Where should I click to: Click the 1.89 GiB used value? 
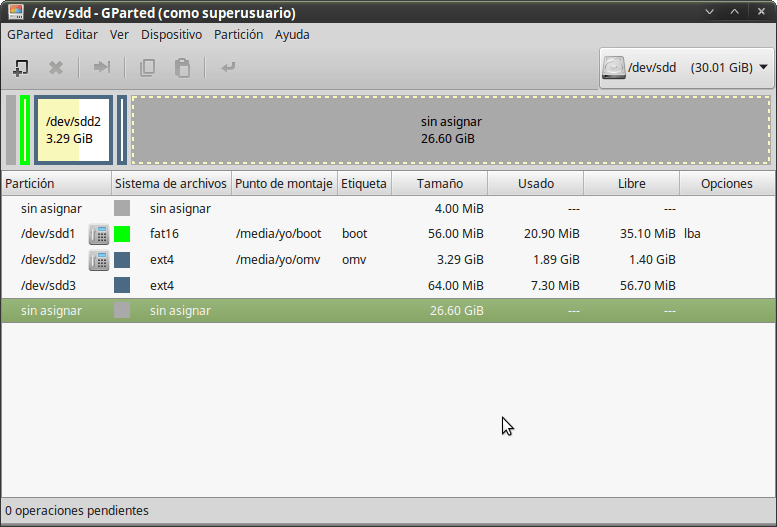pos(556,260)
